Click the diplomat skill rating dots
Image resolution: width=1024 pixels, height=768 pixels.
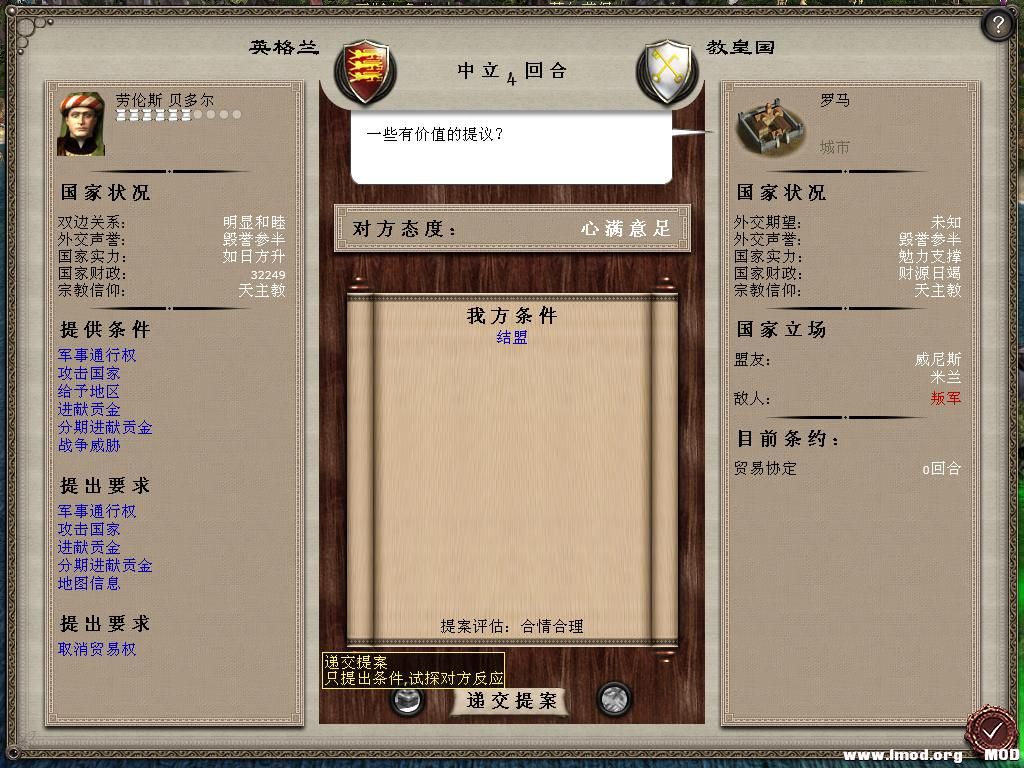click(179, 115)
